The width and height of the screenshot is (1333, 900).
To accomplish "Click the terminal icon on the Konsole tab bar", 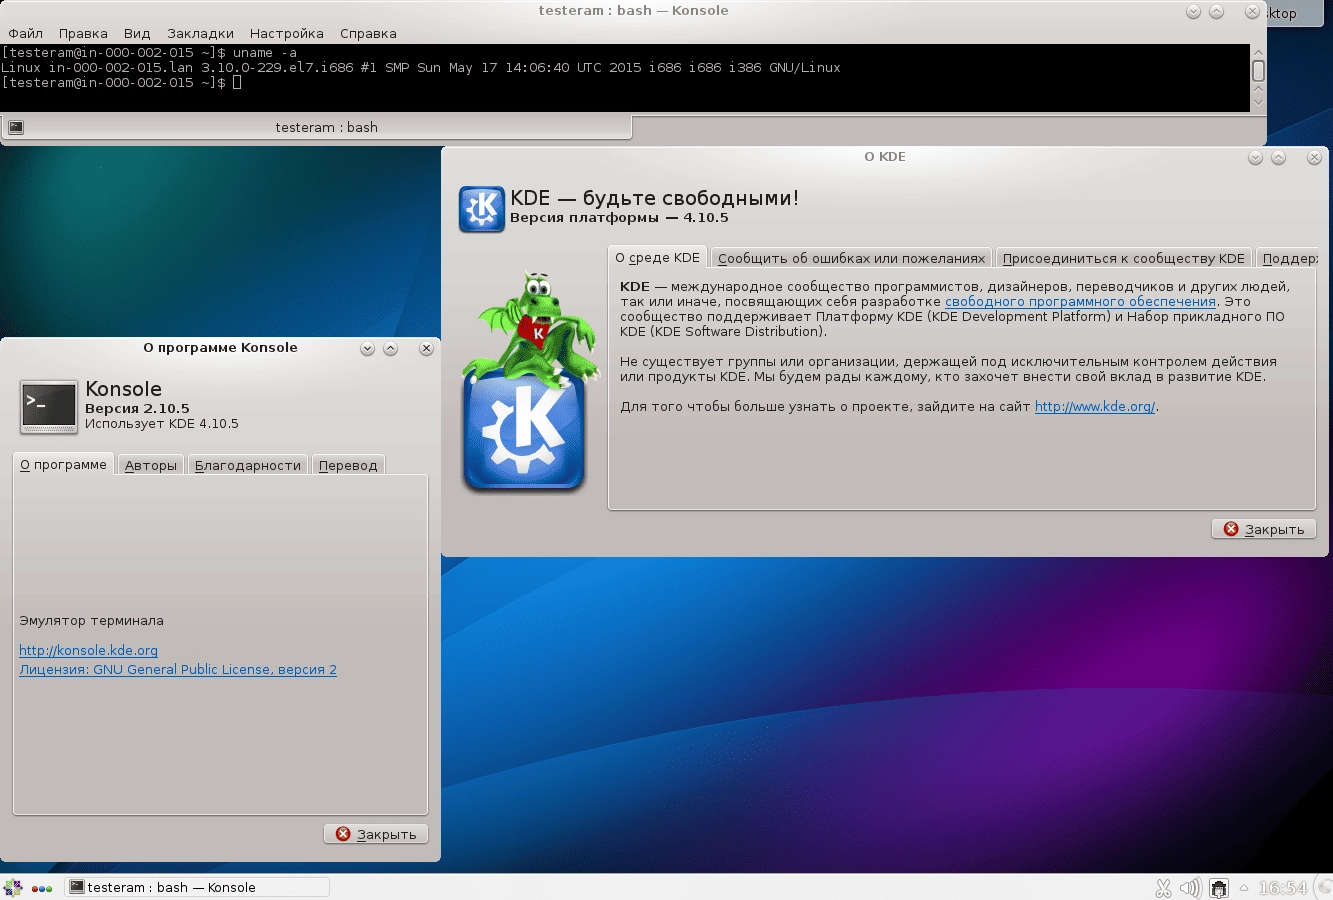I will point(16,127).
